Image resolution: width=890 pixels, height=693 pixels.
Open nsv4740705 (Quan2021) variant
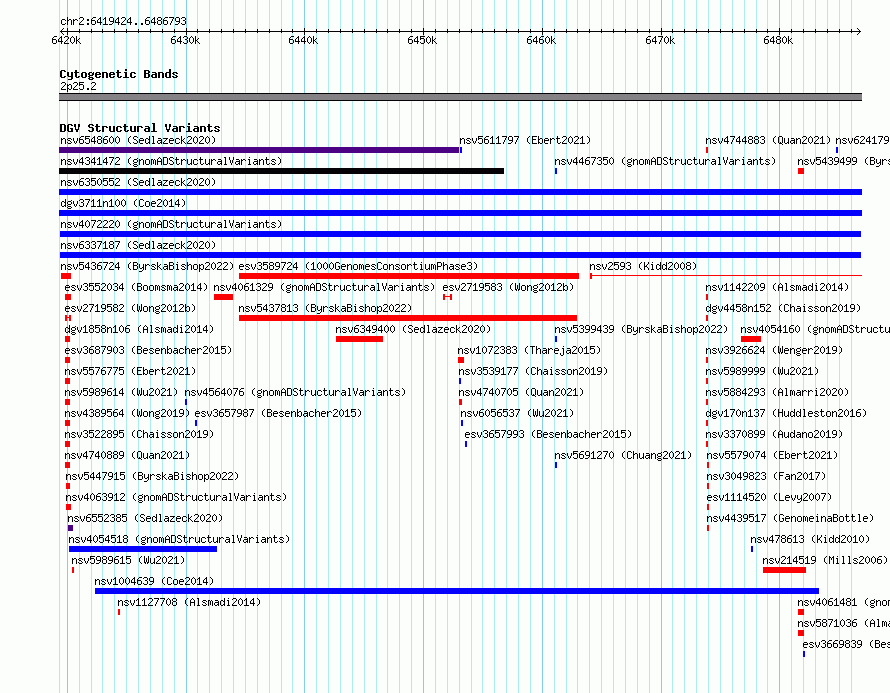tap(521, 392)
